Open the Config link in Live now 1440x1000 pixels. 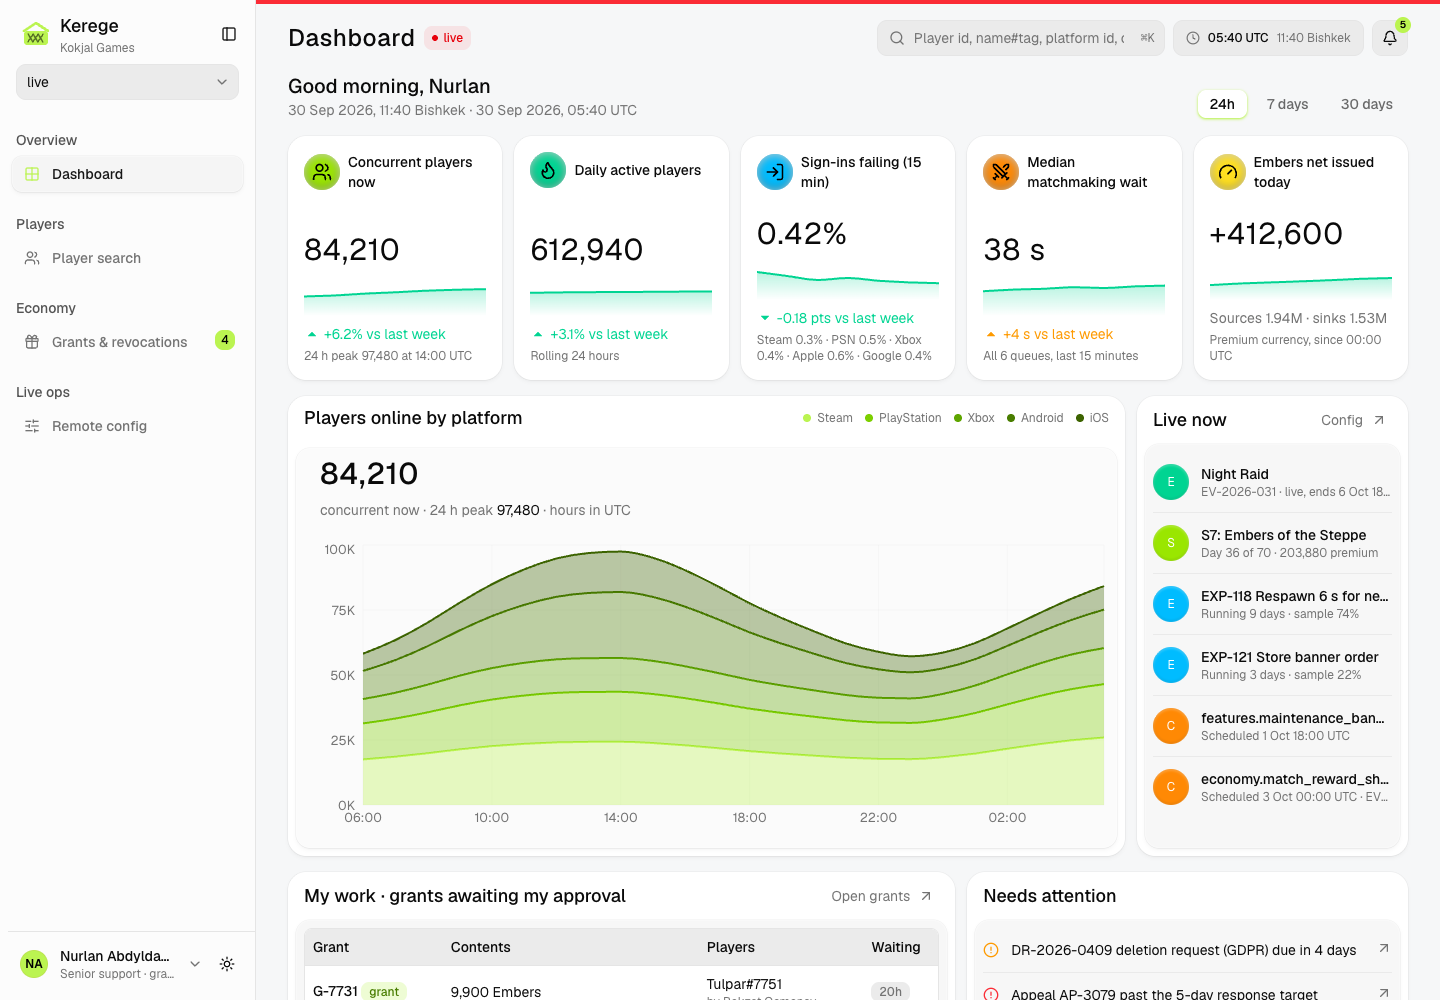point(1353,420)
